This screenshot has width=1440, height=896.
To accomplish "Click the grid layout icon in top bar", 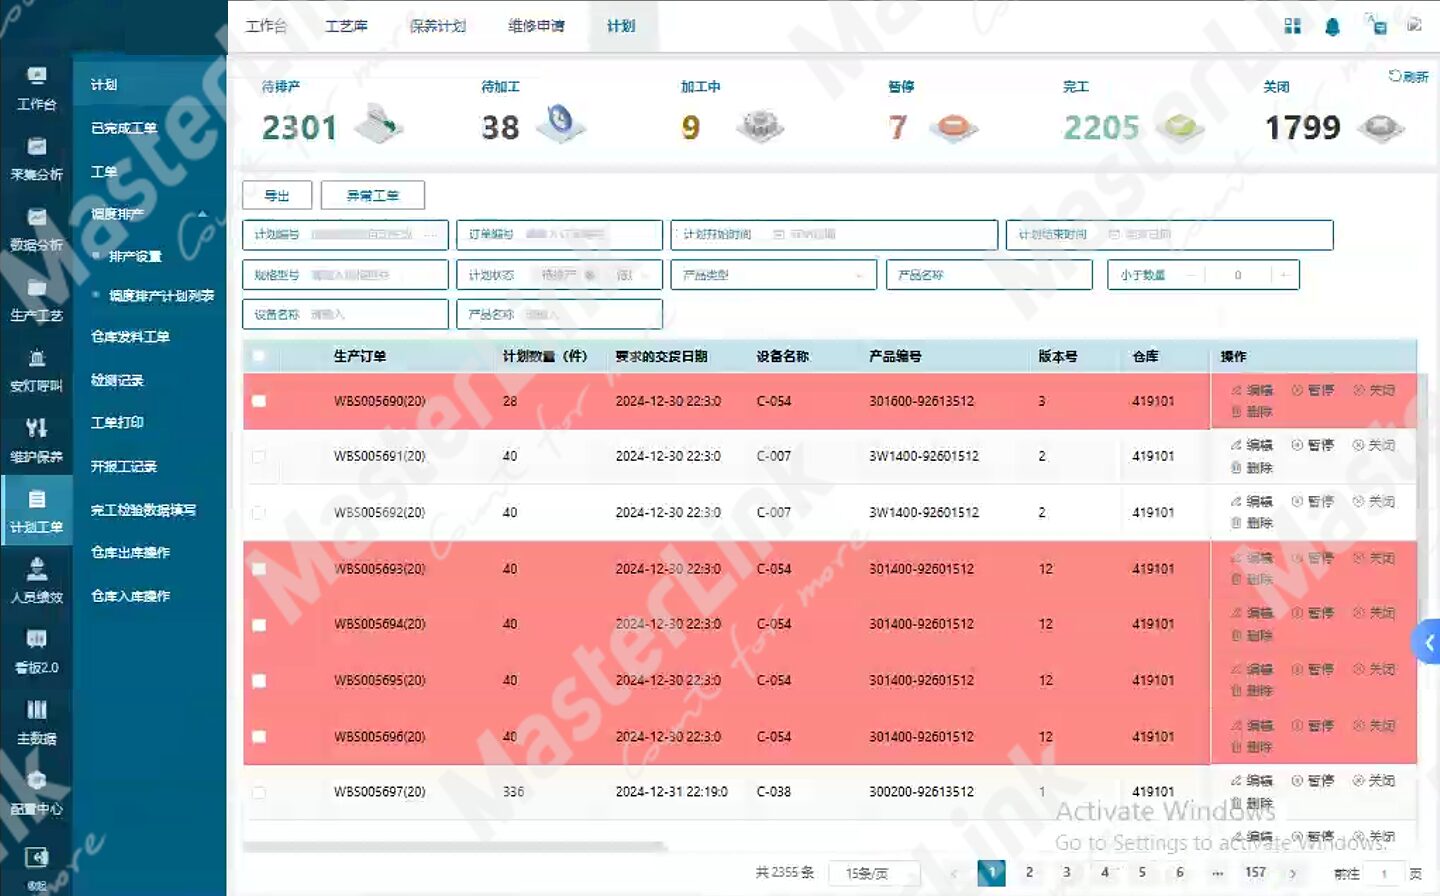I will click(1293, 26).
